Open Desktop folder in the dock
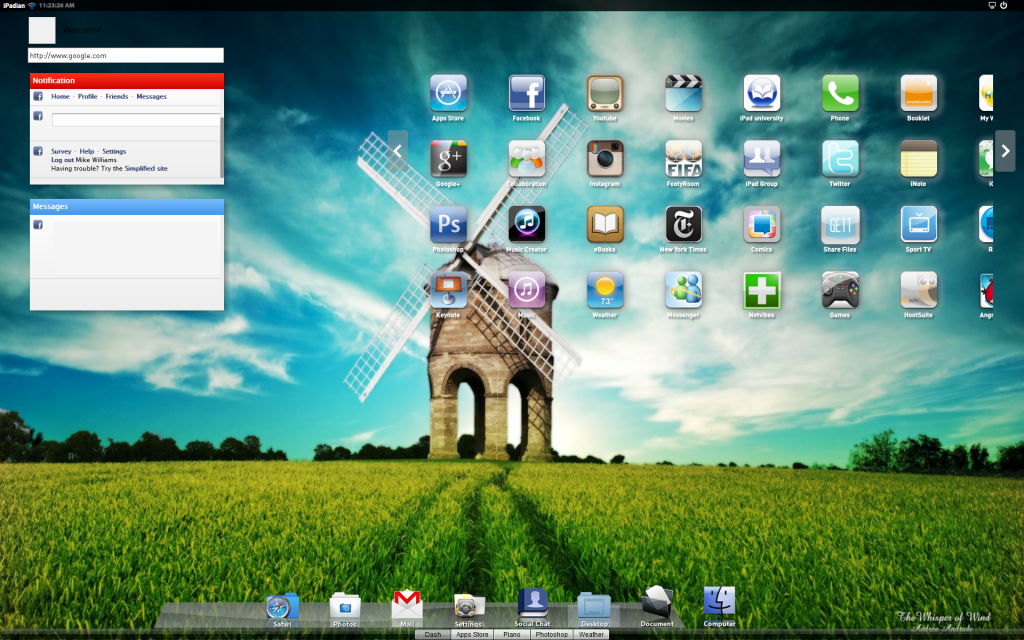The height and width of the screenshot is (640, 1024). 594,607
